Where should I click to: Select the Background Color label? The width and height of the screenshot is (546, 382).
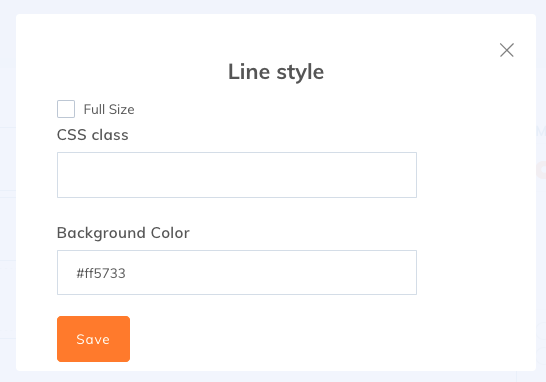(123, 233)
